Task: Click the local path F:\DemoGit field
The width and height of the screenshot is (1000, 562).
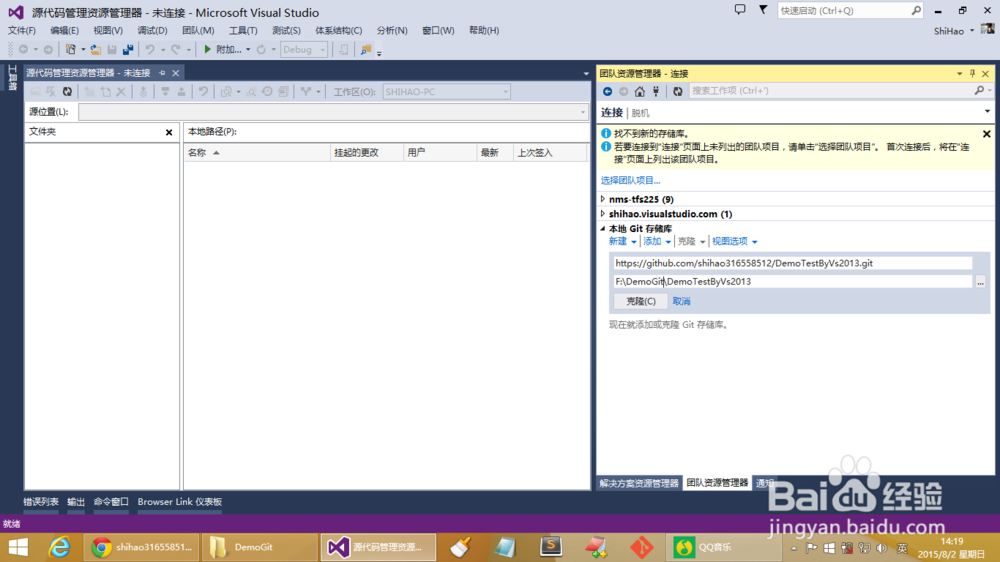Action: (793, 281)
